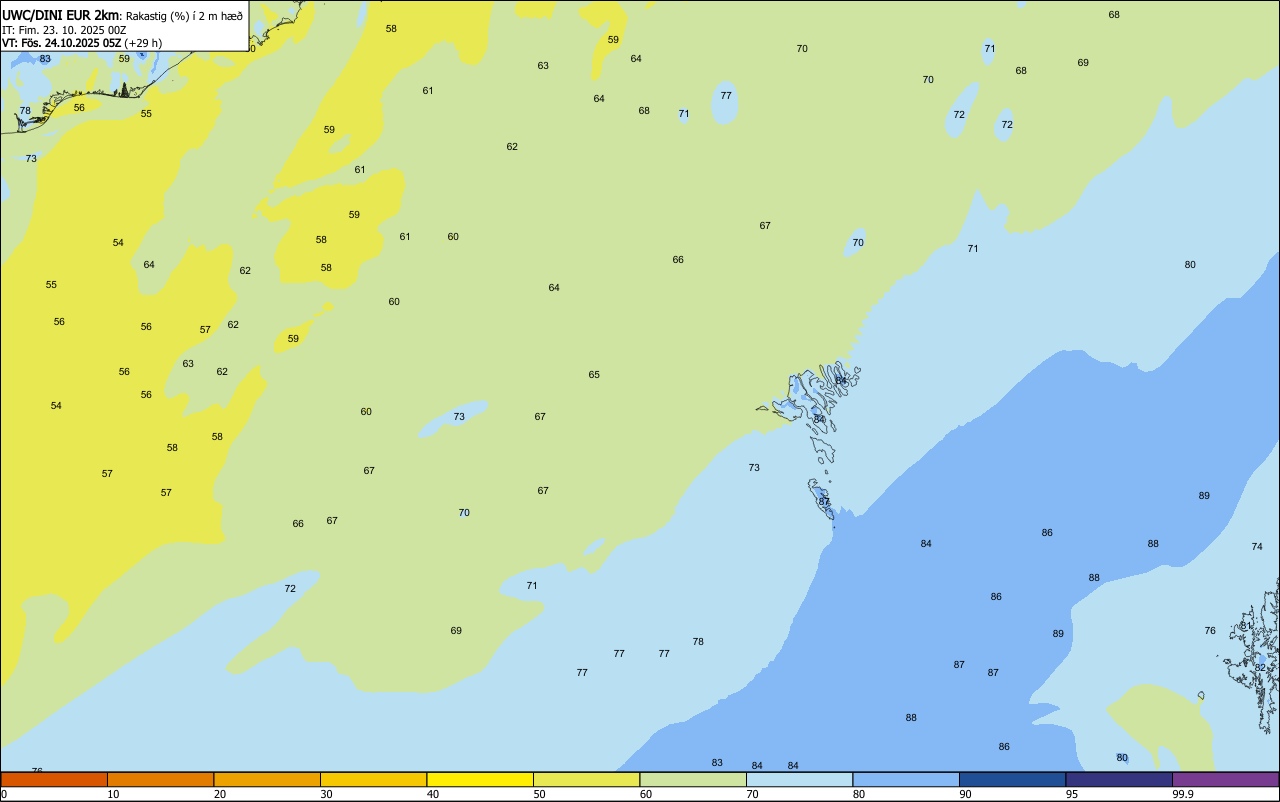Pick the golden 30–40 legend color segment
The image size is (1280, 802).
click(373, 779)
